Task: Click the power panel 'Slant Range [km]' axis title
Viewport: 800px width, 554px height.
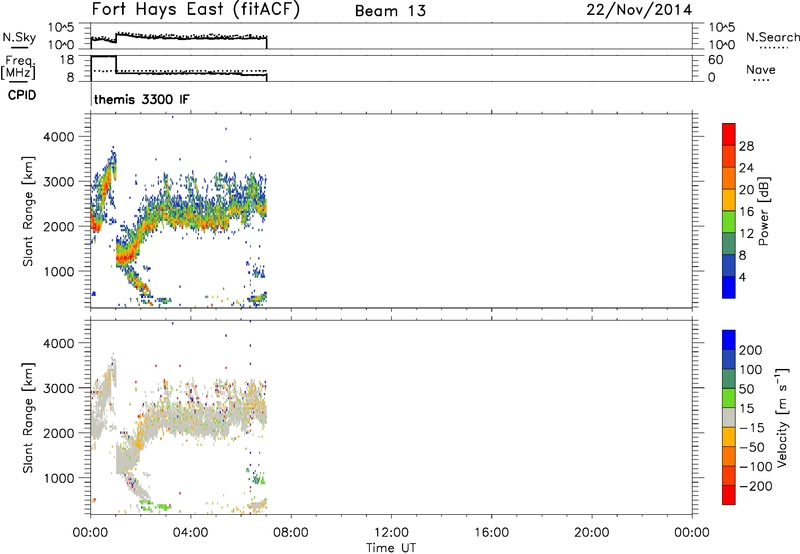Action: coord(28,211)
